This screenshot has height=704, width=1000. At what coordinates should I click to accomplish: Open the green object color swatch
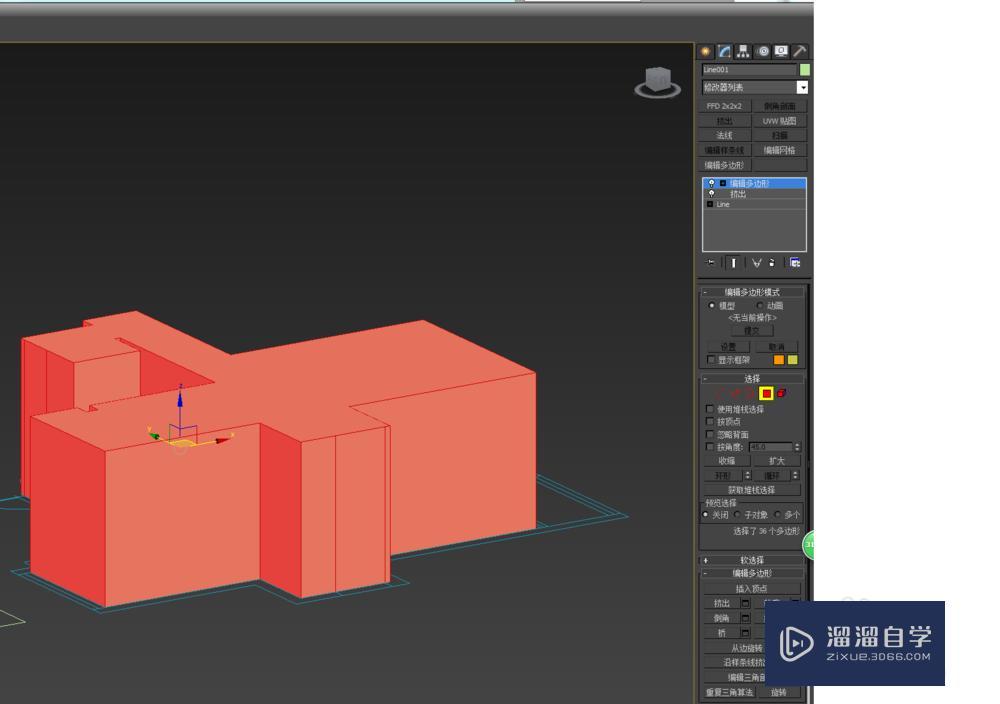805,70
